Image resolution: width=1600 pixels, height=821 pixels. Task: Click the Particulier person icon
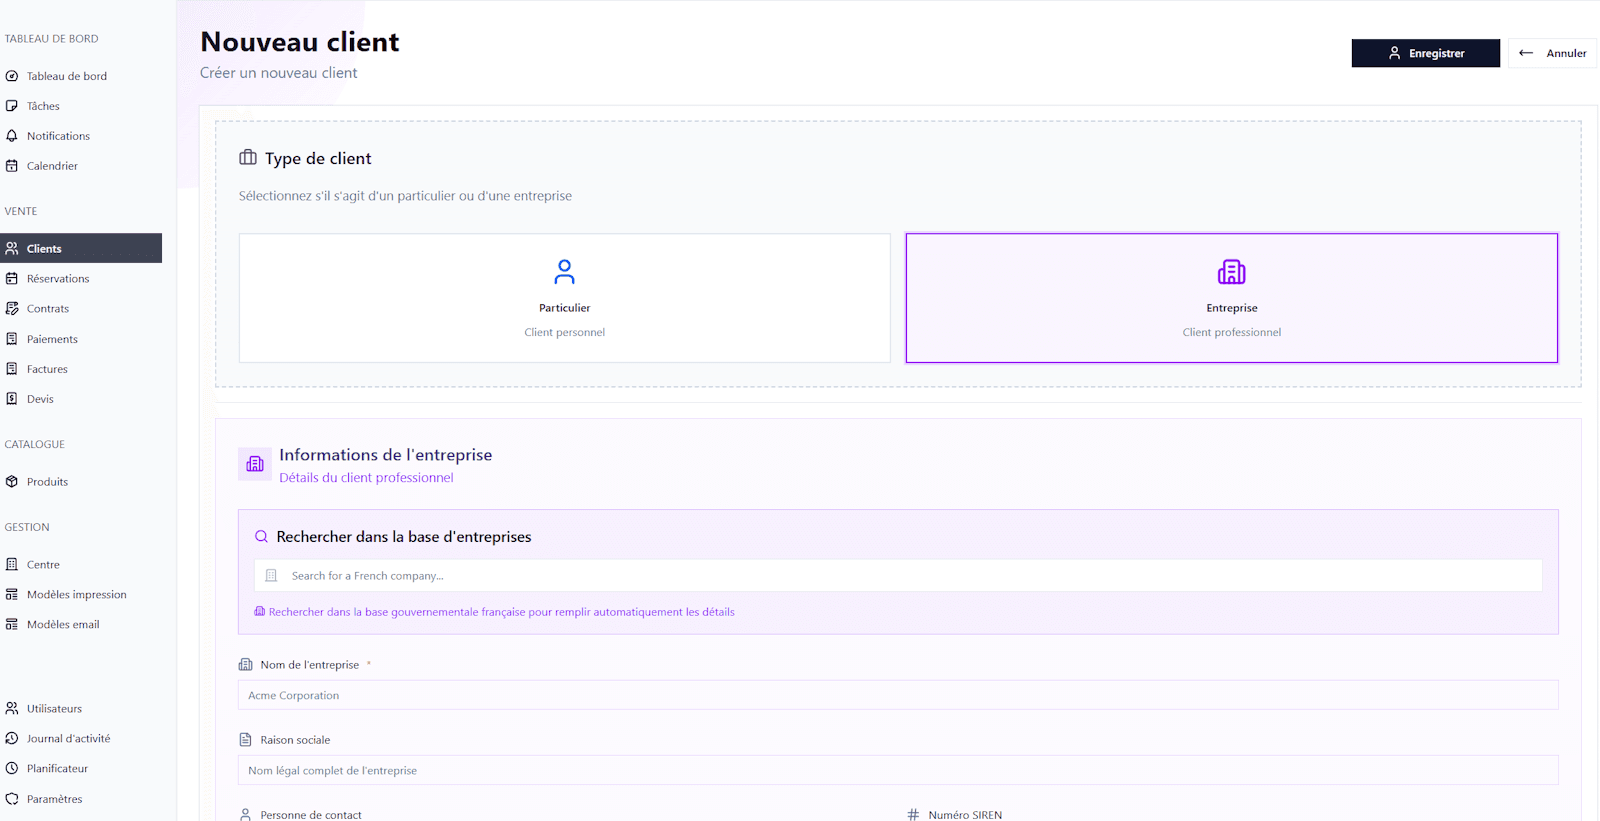click(x=565, y=272)
